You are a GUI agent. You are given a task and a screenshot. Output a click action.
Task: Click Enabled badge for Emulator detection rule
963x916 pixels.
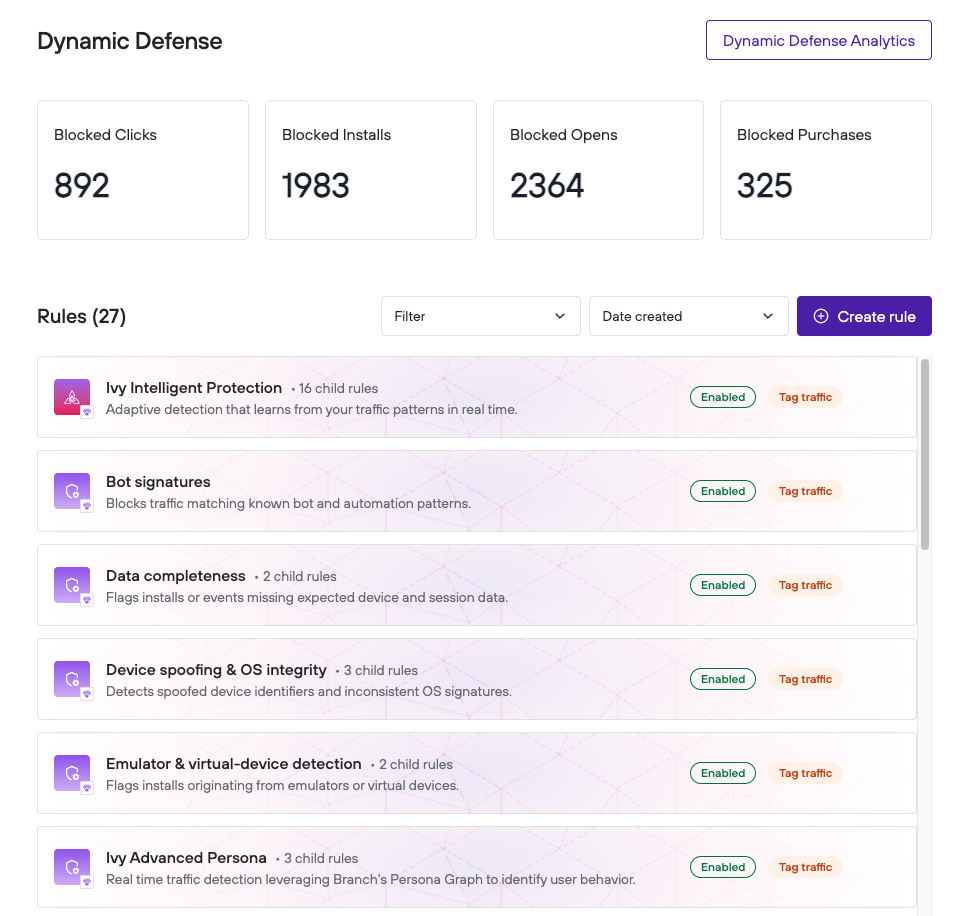[x=722, y=773]
